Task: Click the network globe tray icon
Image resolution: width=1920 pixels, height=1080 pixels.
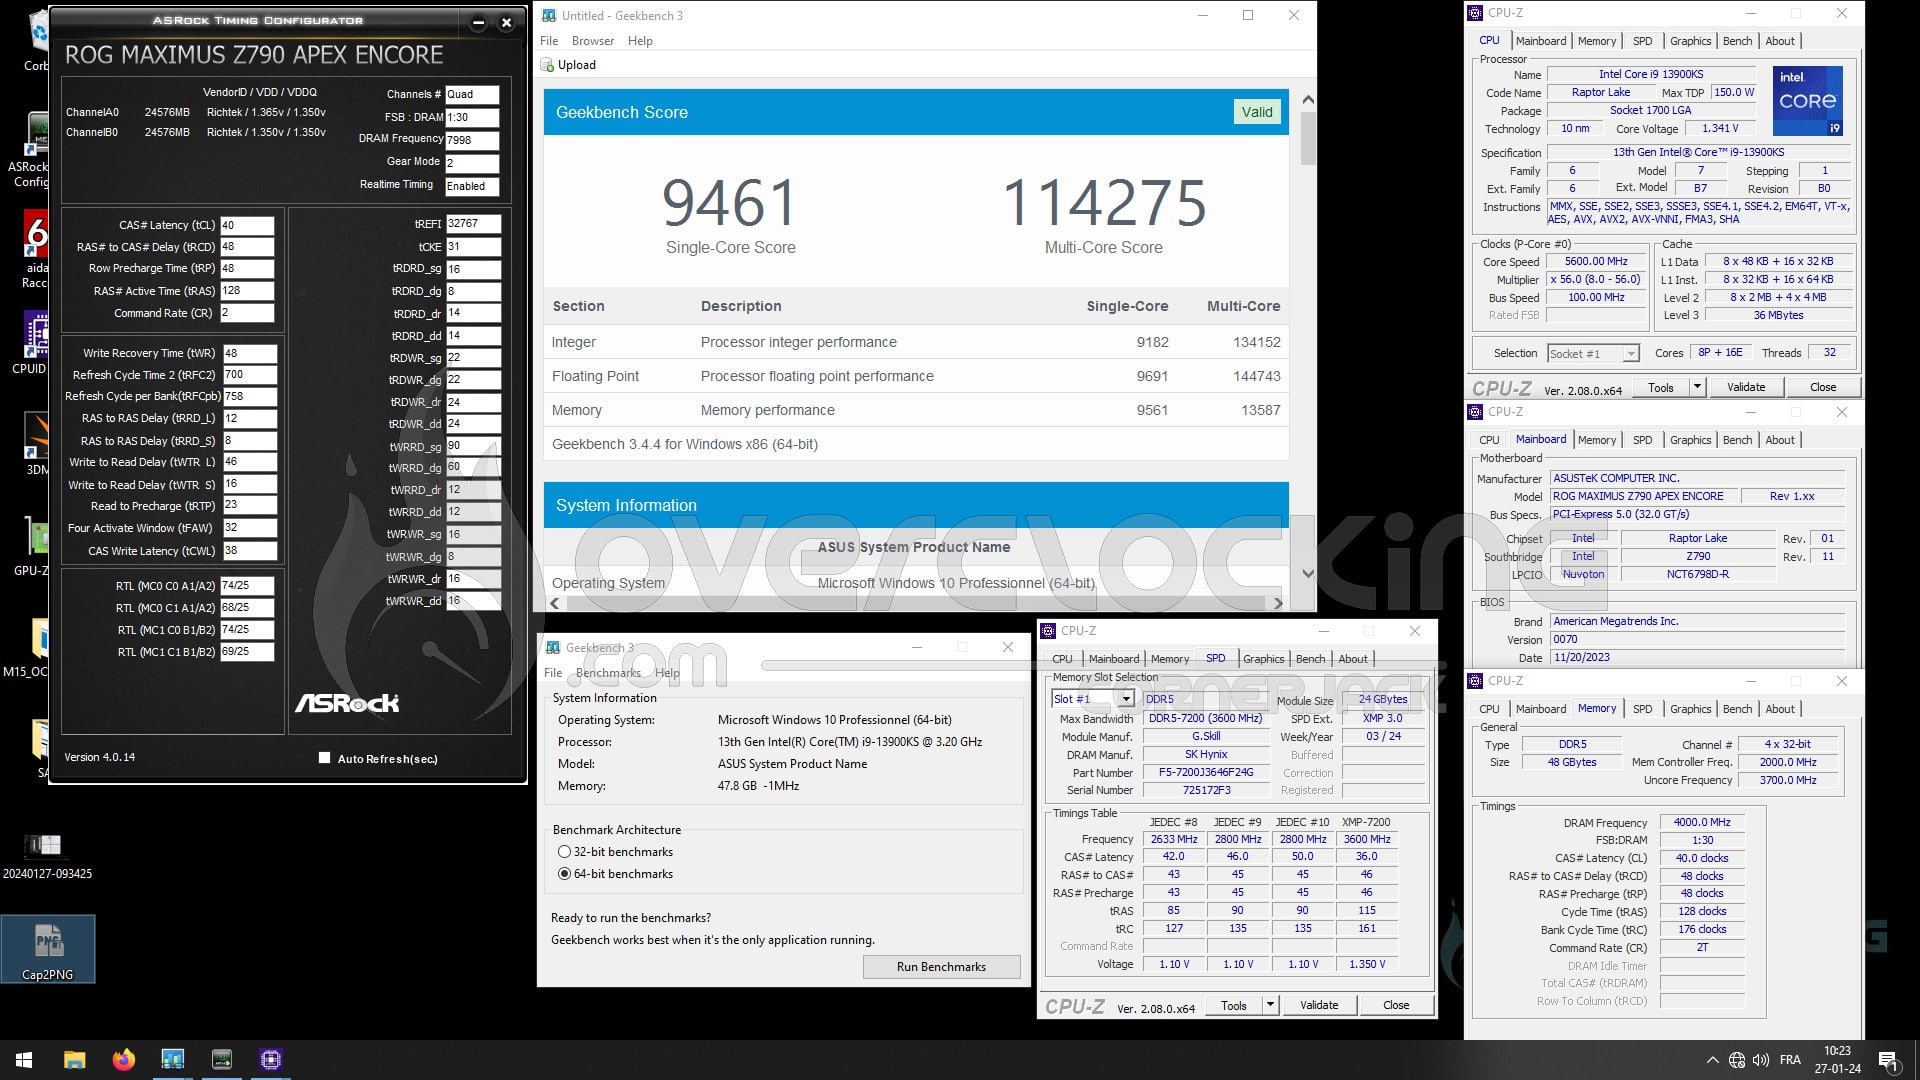Action: (1736, 1060)
